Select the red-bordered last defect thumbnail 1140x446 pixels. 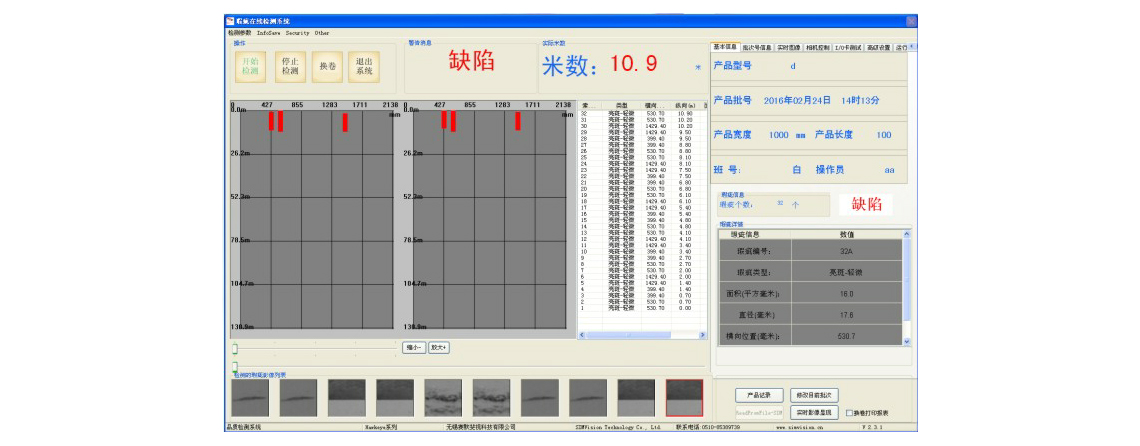click(x=684, y=398)
